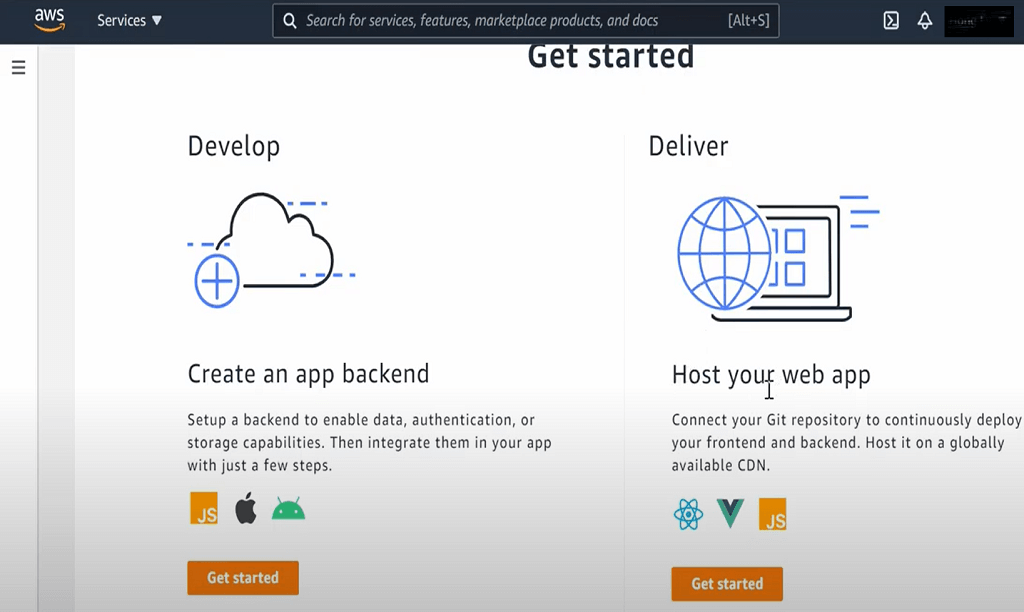Focus the AWS services search field

(x=525, y=21)
